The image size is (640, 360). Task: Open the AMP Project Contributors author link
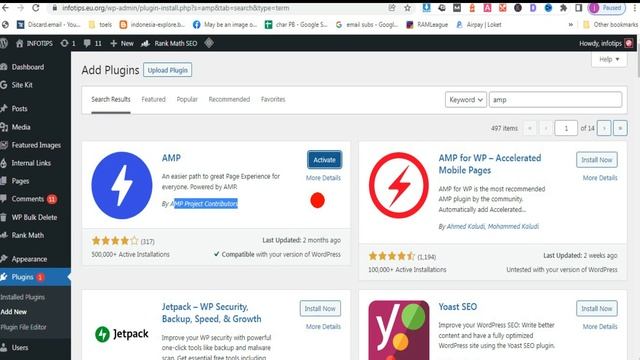click(204, 203)
